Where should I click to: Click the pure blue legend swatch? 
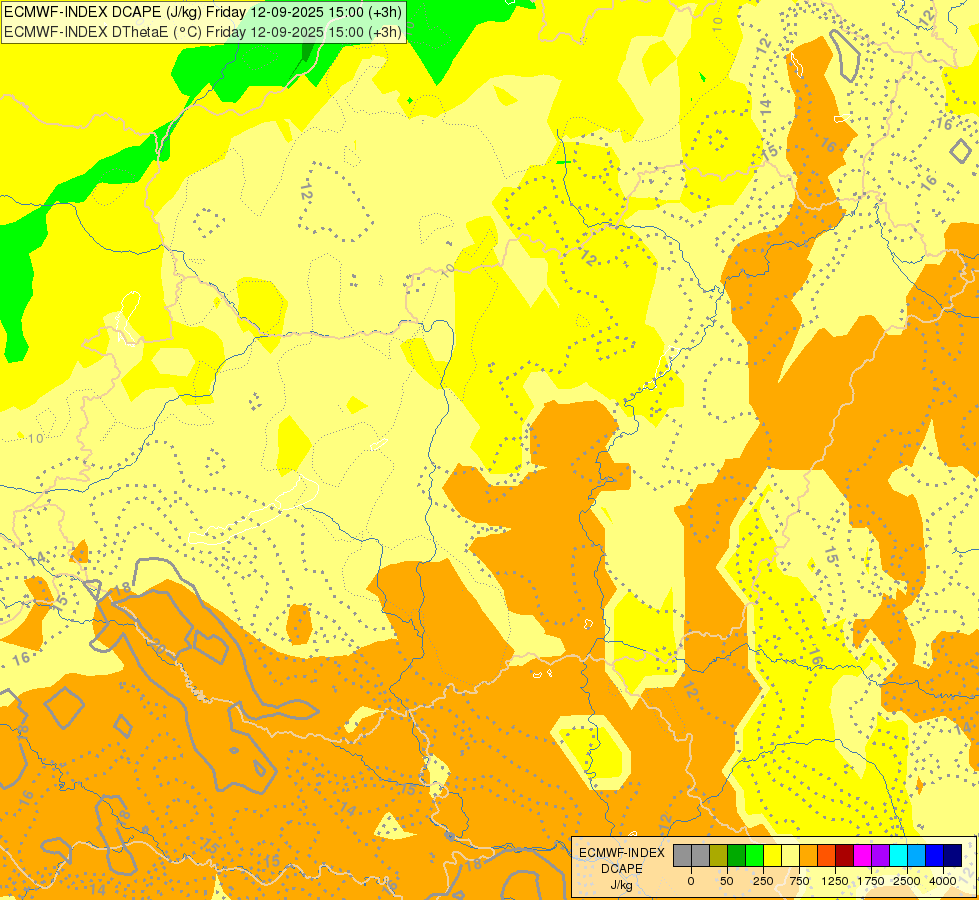tap(935, 855)
